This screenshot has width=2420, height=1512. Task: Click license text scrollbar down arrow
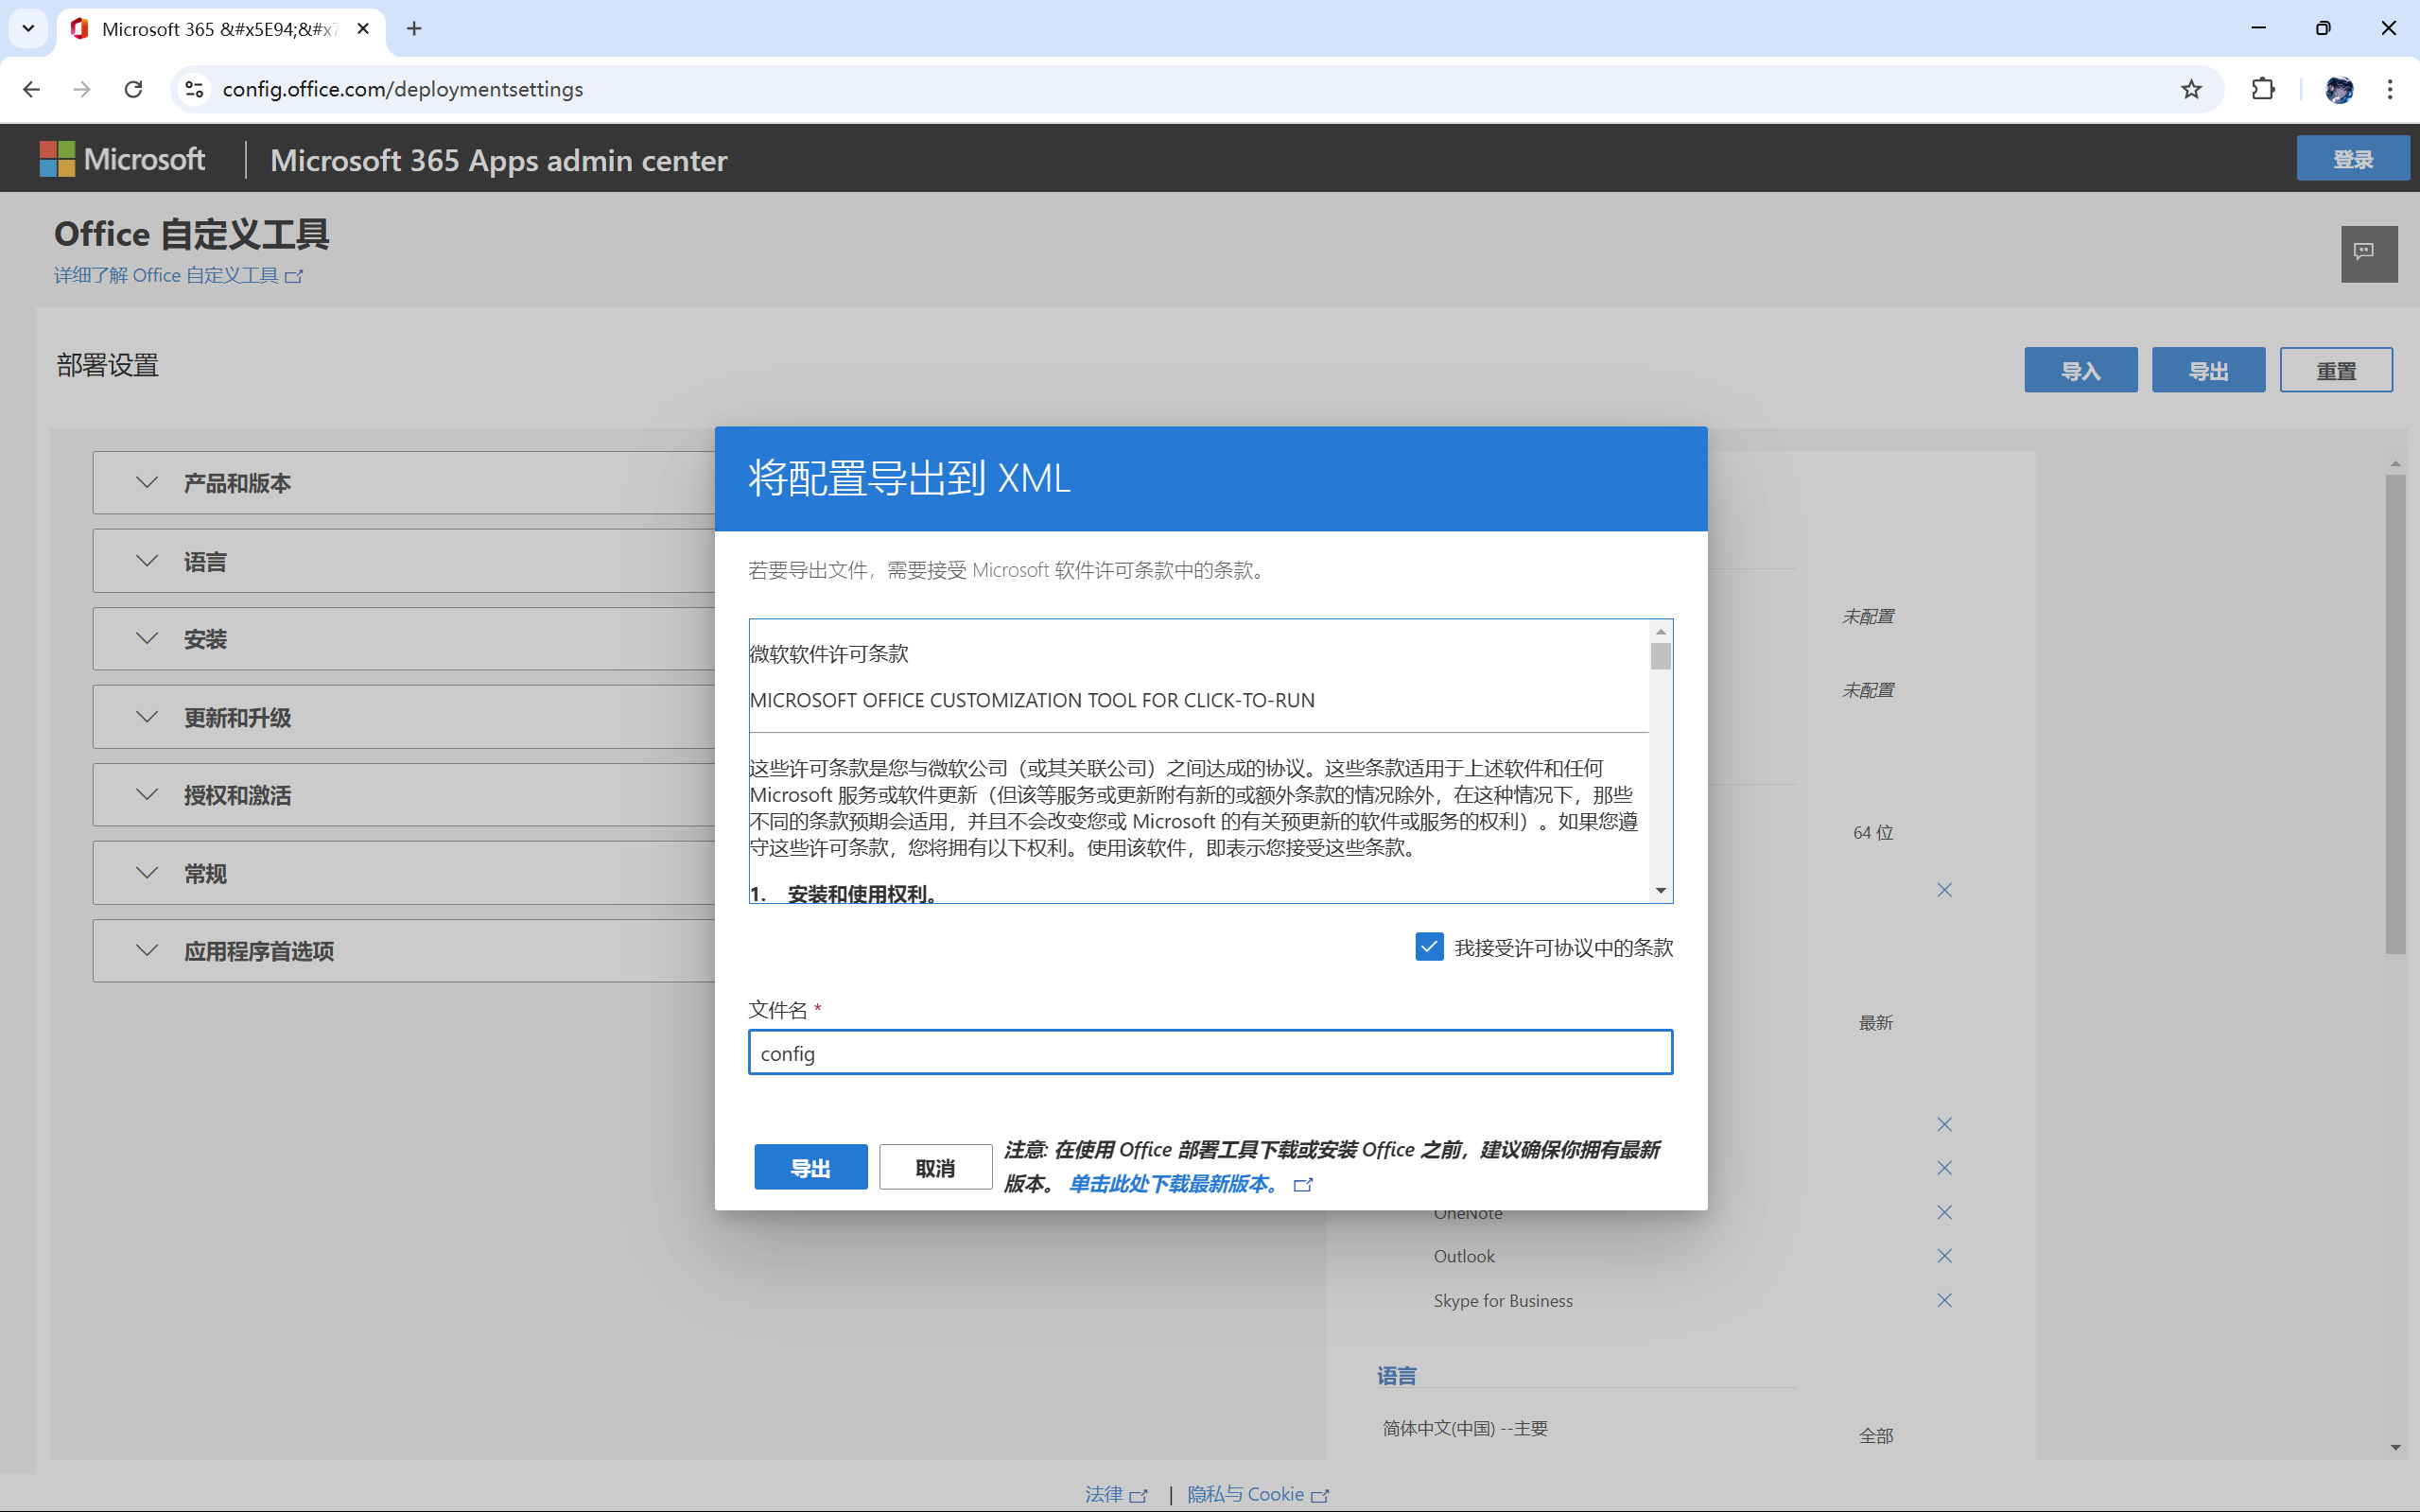(x=1661, y=891)
